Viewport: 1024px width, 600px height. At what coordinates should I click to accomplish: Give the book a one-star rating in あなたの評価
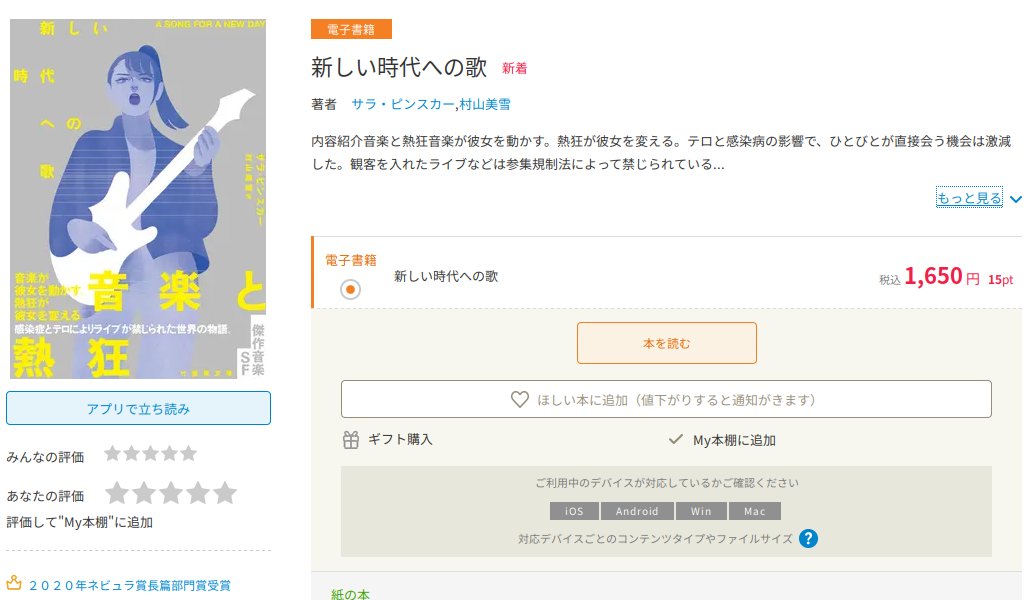click(117, 493)
